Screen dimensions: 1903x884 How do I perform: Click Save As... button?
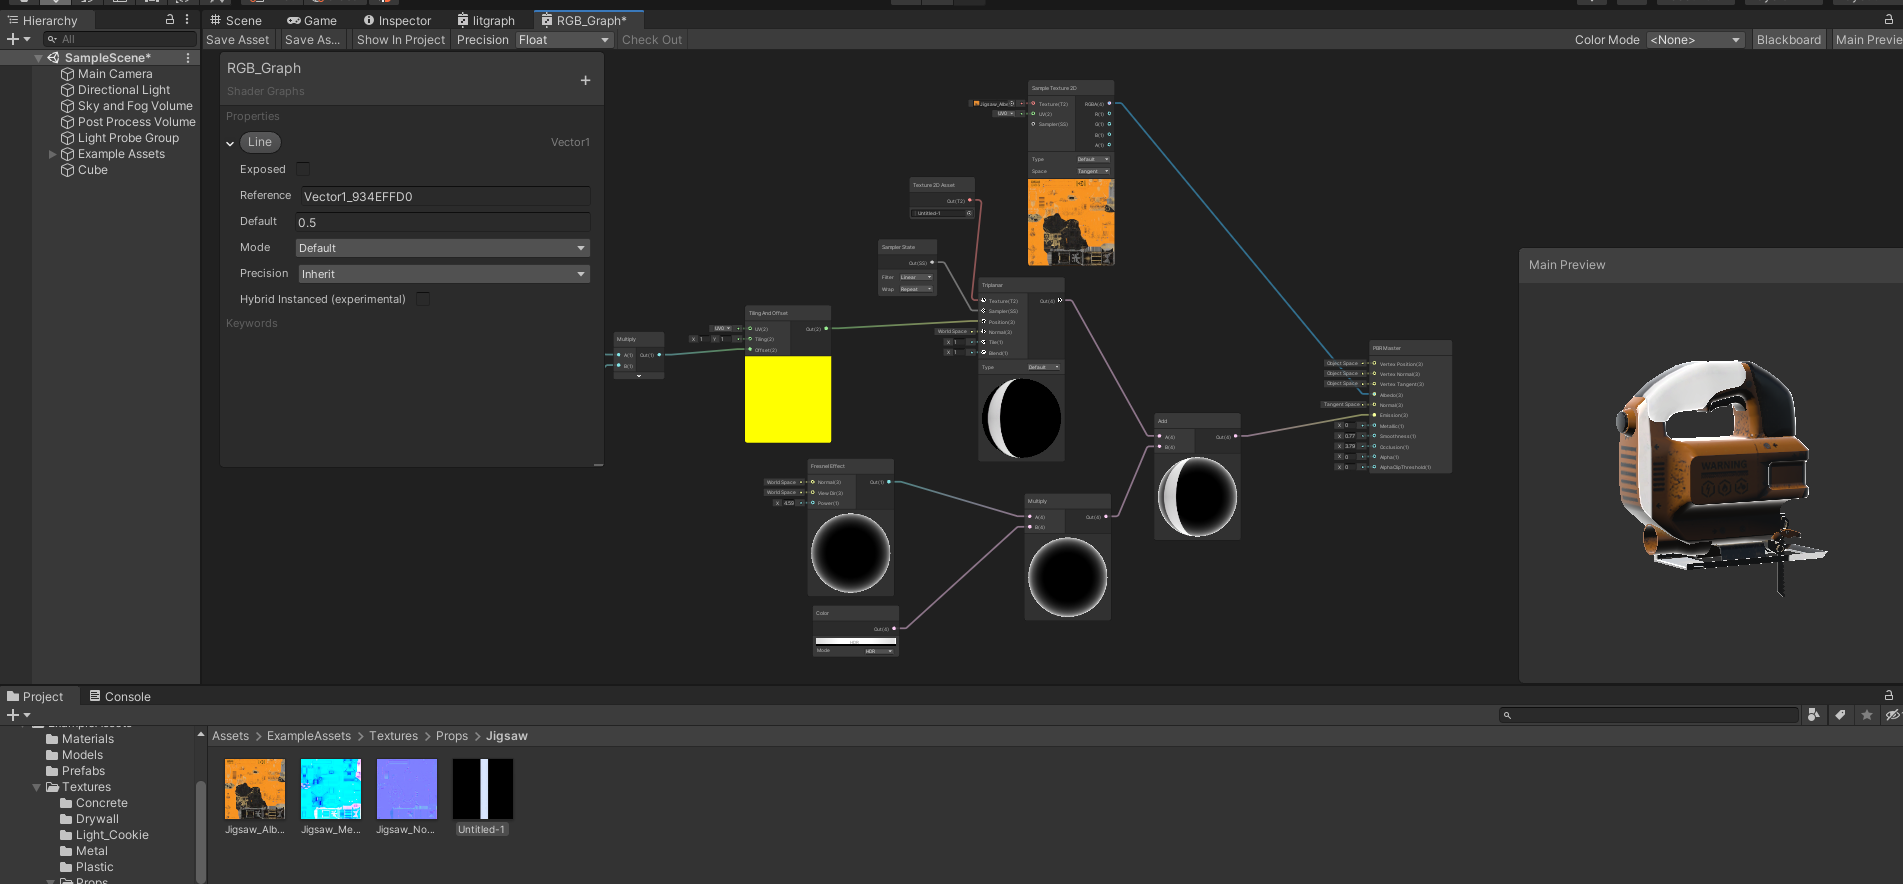coord(312,40)
